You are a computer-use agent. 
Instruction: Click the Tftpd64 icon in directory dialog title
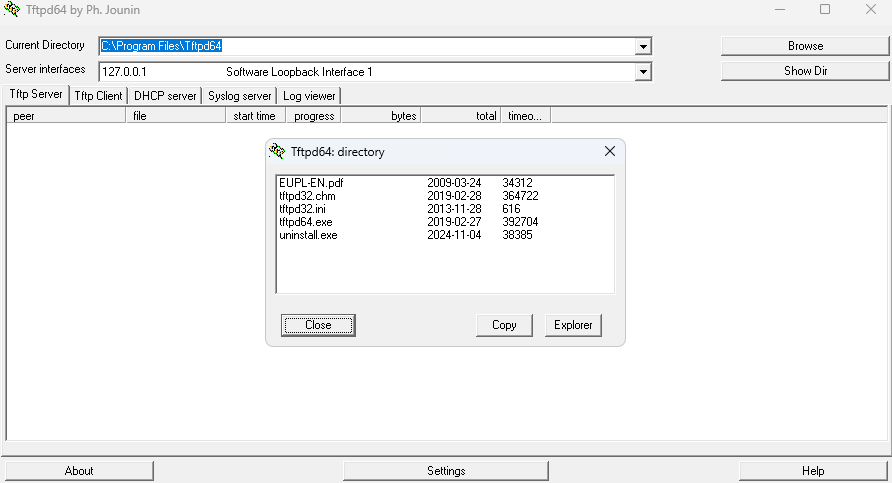click(x=277, y=151)
